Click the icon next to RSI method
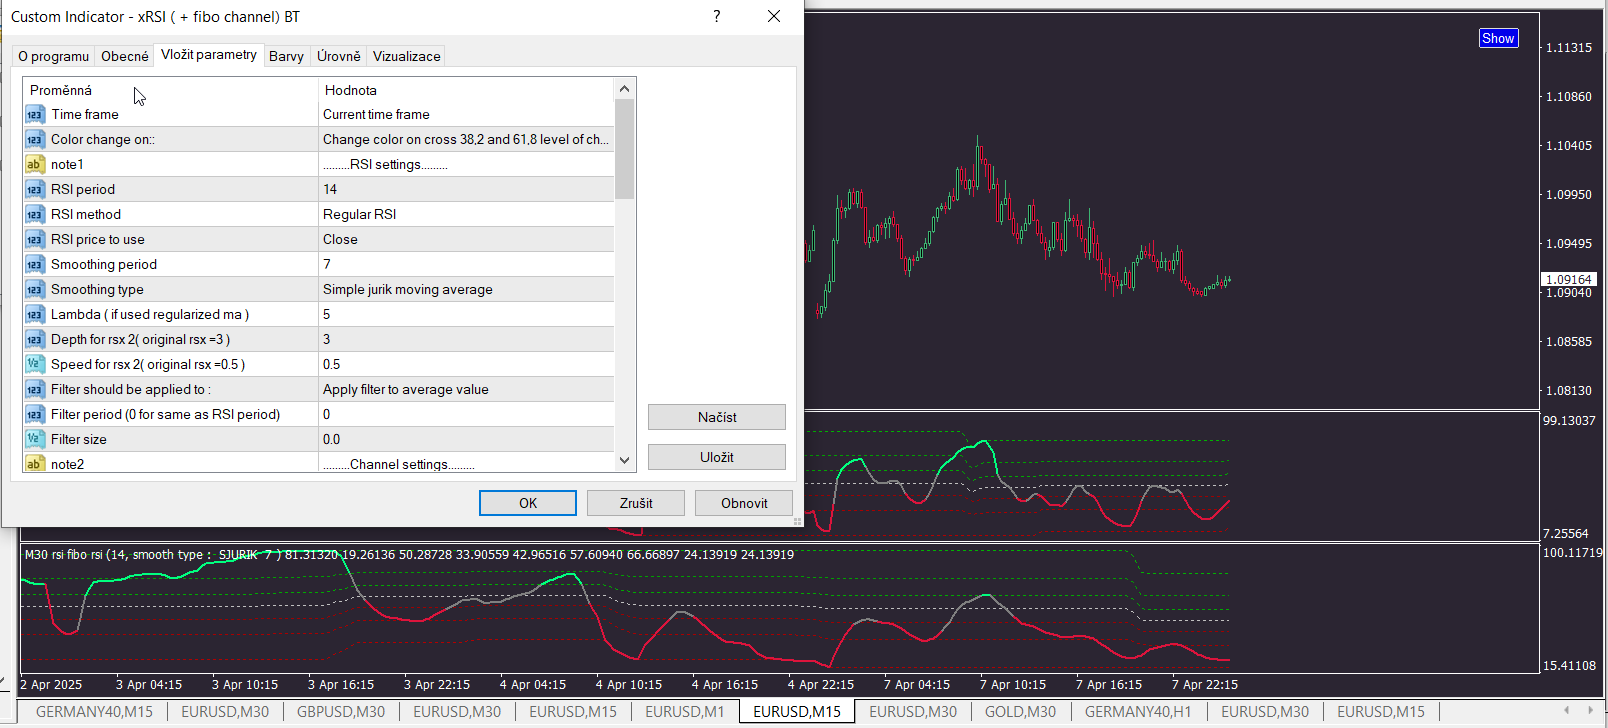The image size is (1608, 728). (x=34, y=215)
